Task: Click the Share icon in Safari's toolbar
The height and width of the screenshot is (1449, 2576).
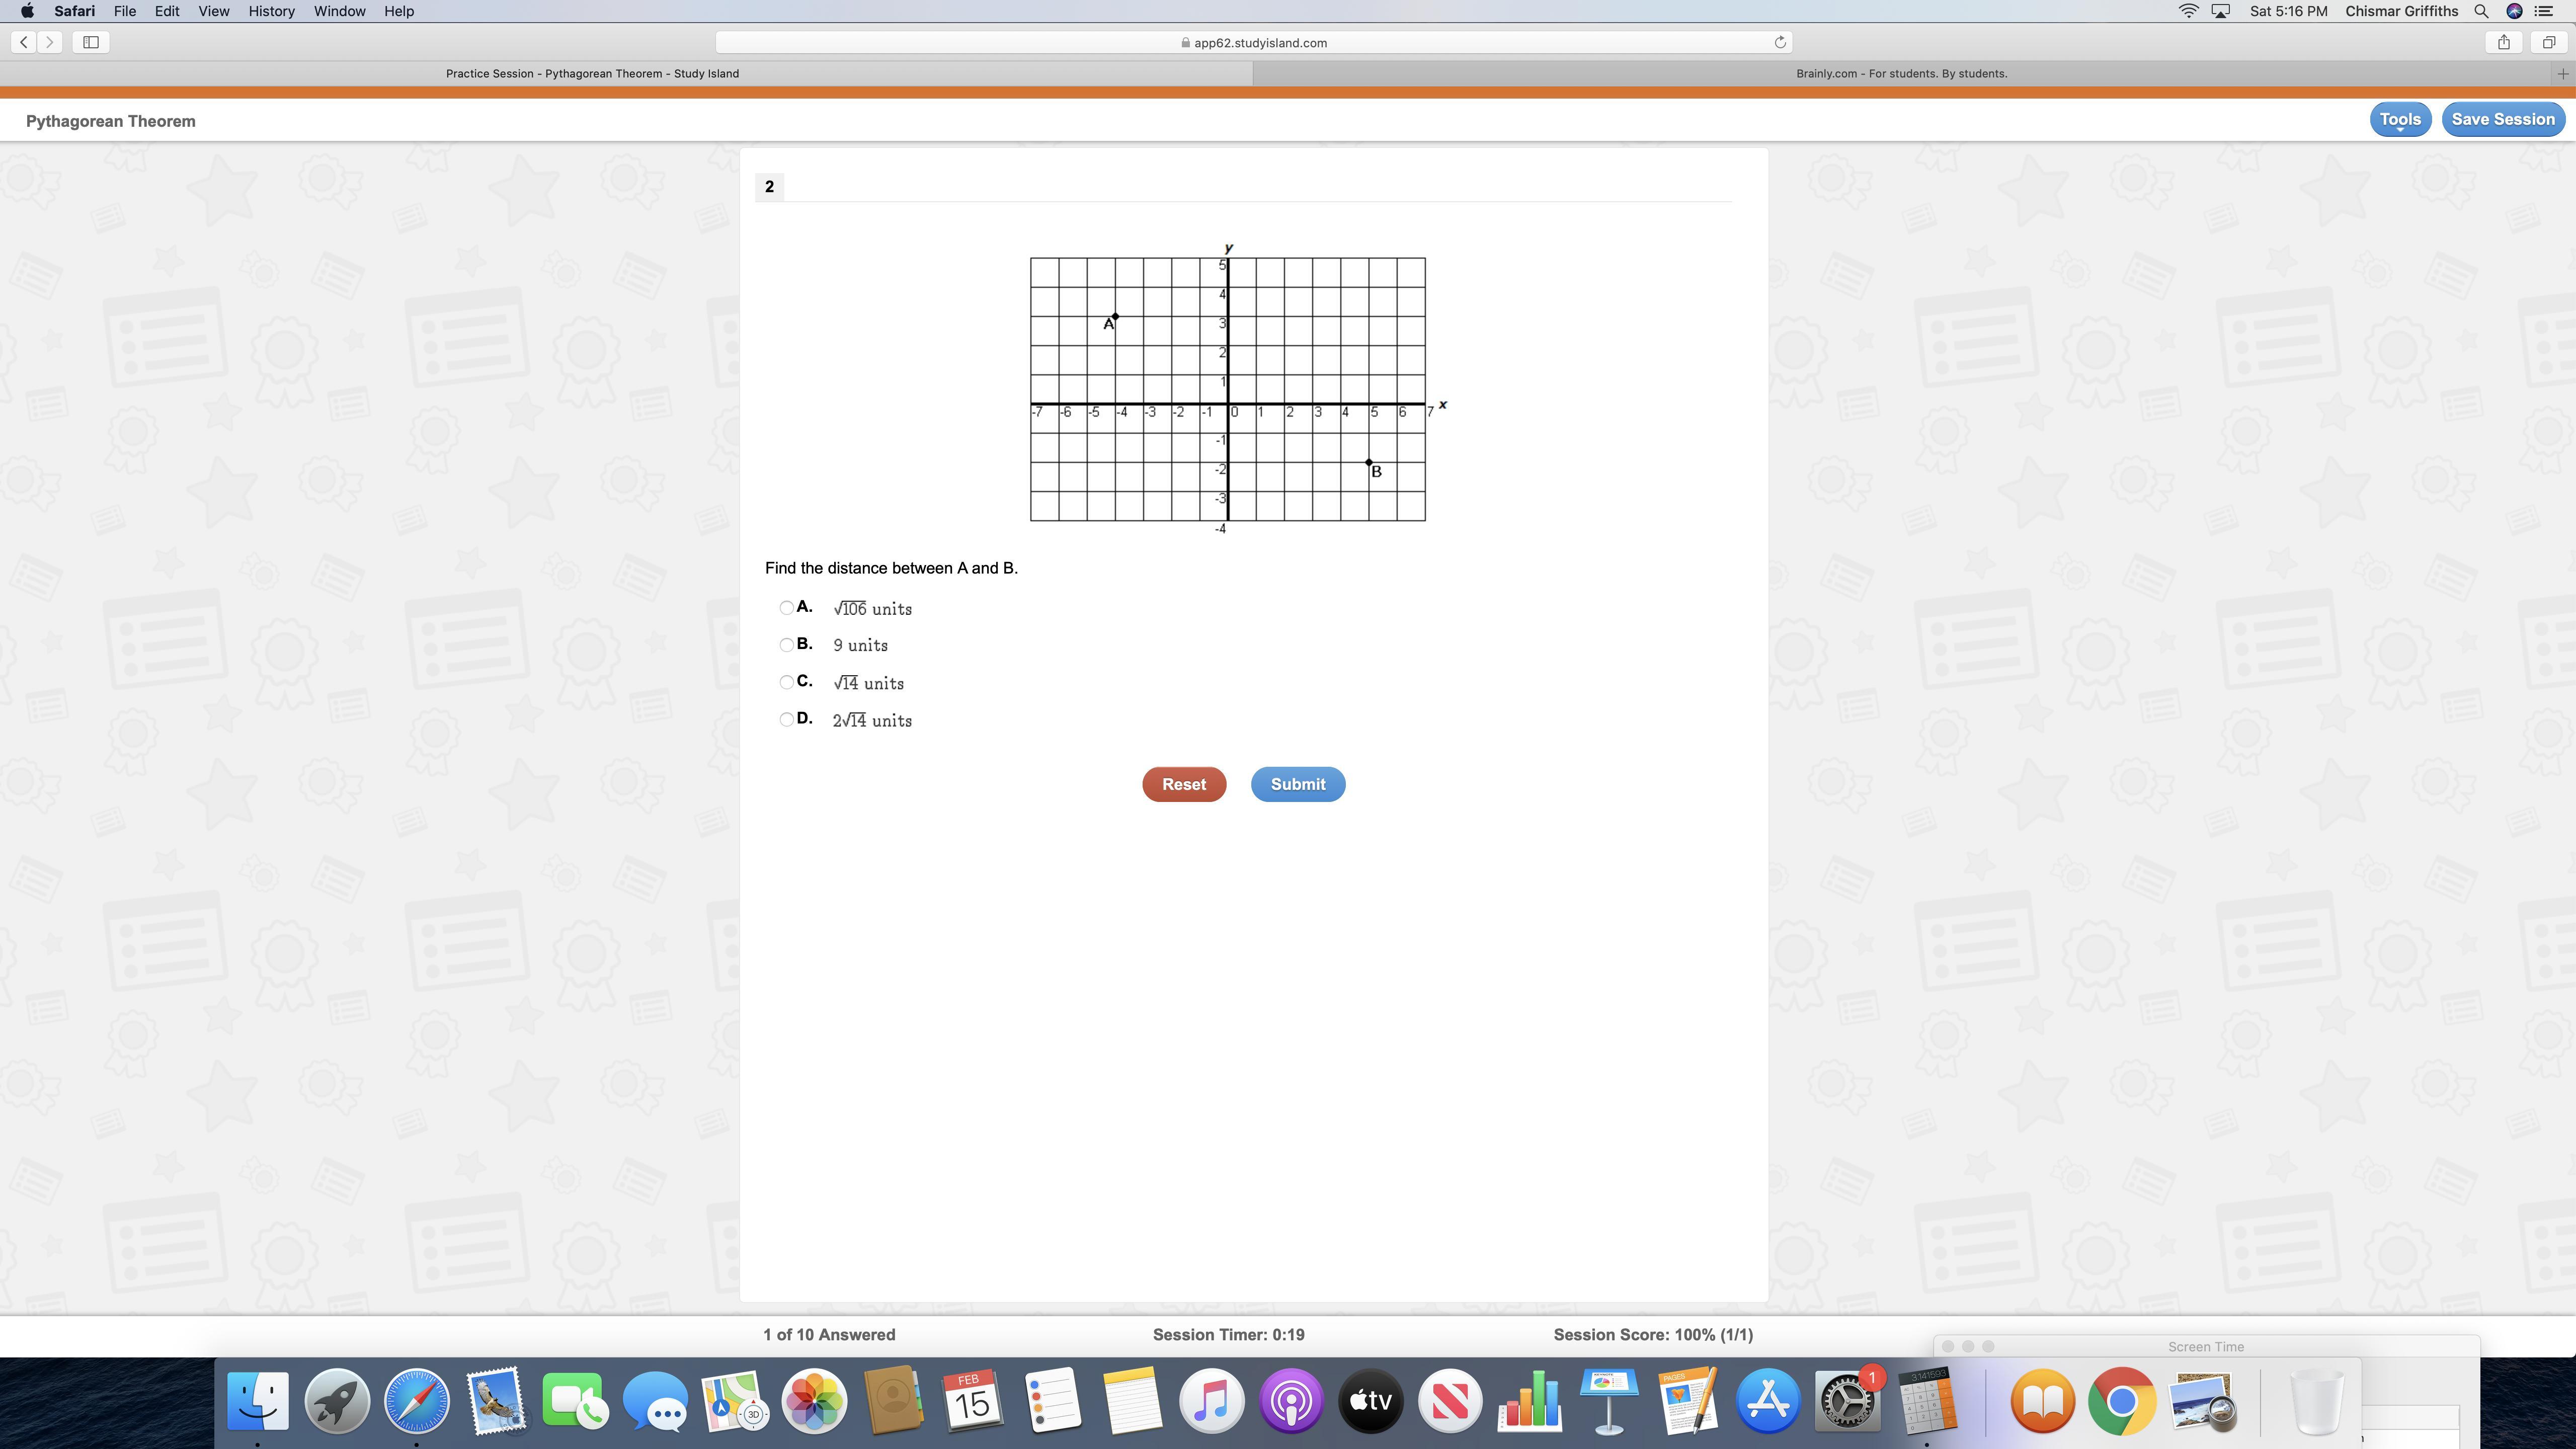Action: point(2504,42)
